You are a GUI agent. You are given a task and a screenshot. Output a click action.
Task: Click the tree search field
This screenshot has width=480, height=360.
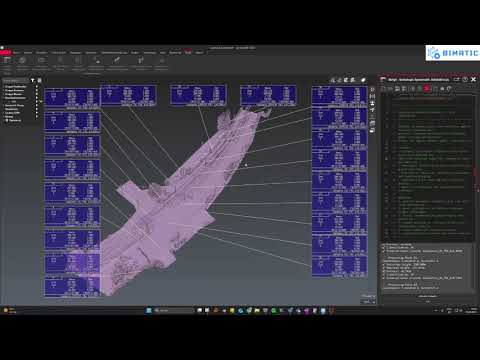pyautogui.click(x=15, y=80)
